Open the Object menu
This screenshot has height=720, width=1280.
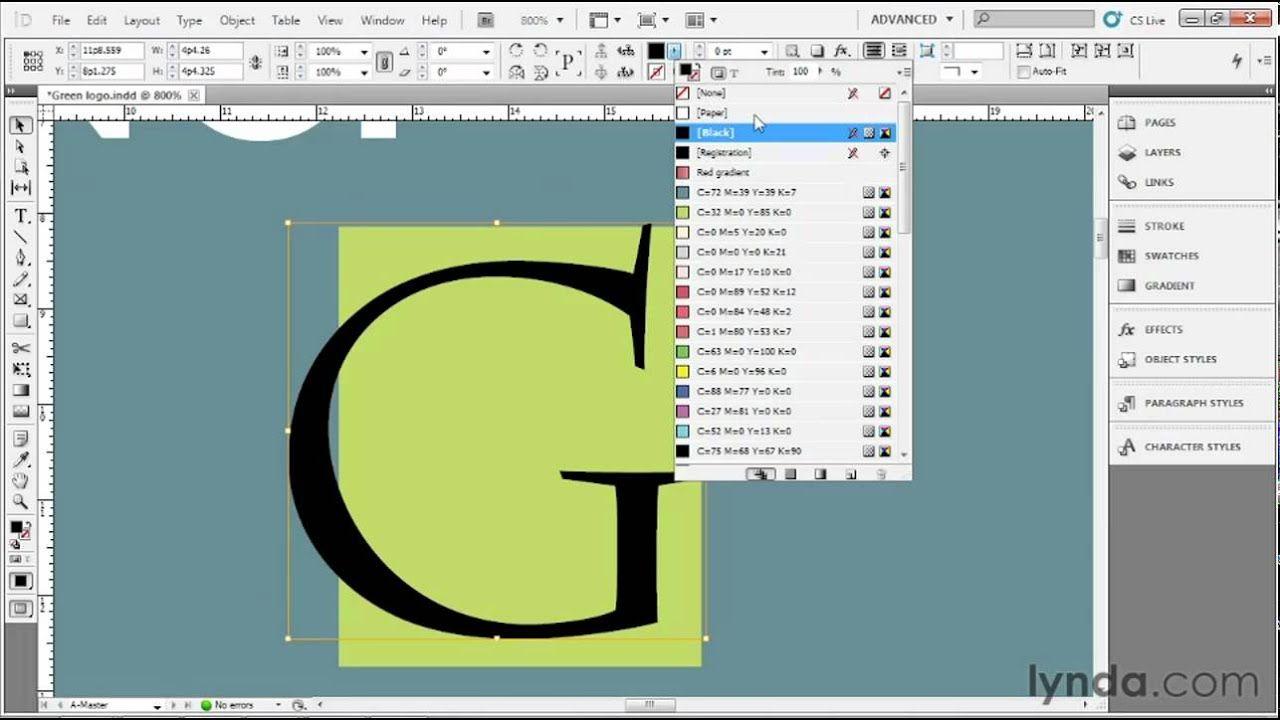(x=237, y=20)
